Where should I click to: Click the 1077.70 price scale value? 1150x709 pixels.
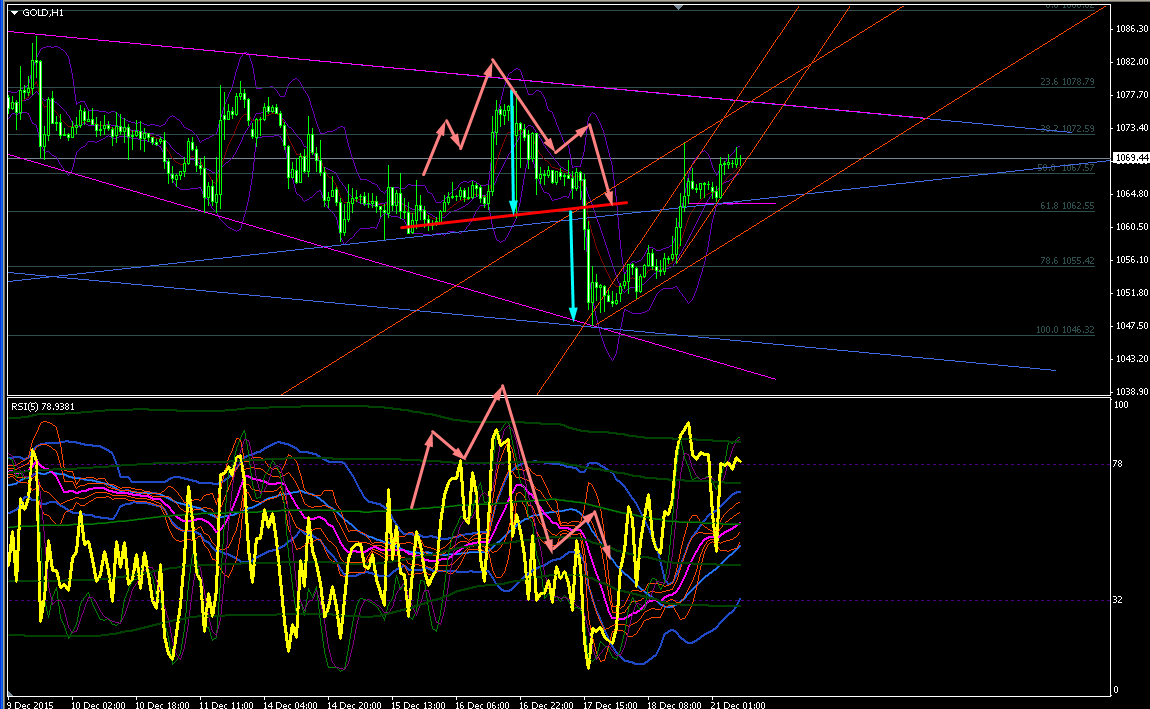point(1132,95)
